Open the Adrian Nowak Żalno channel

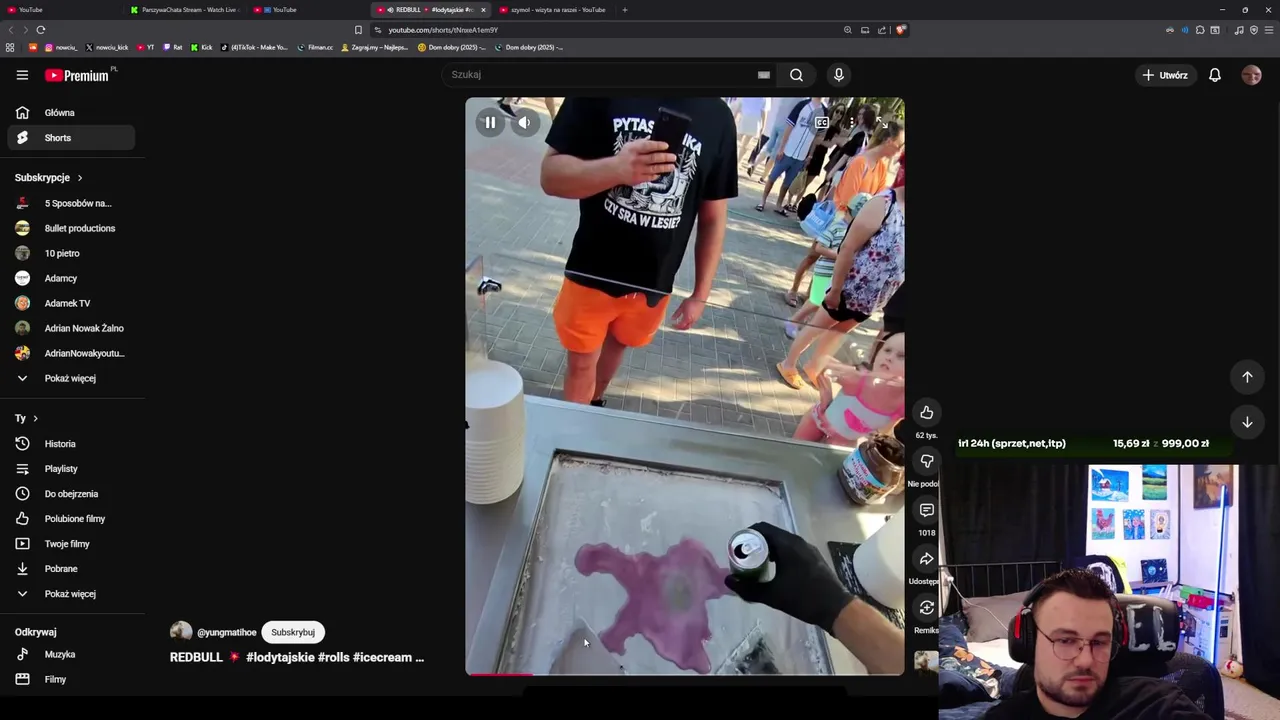pos(70,328)
